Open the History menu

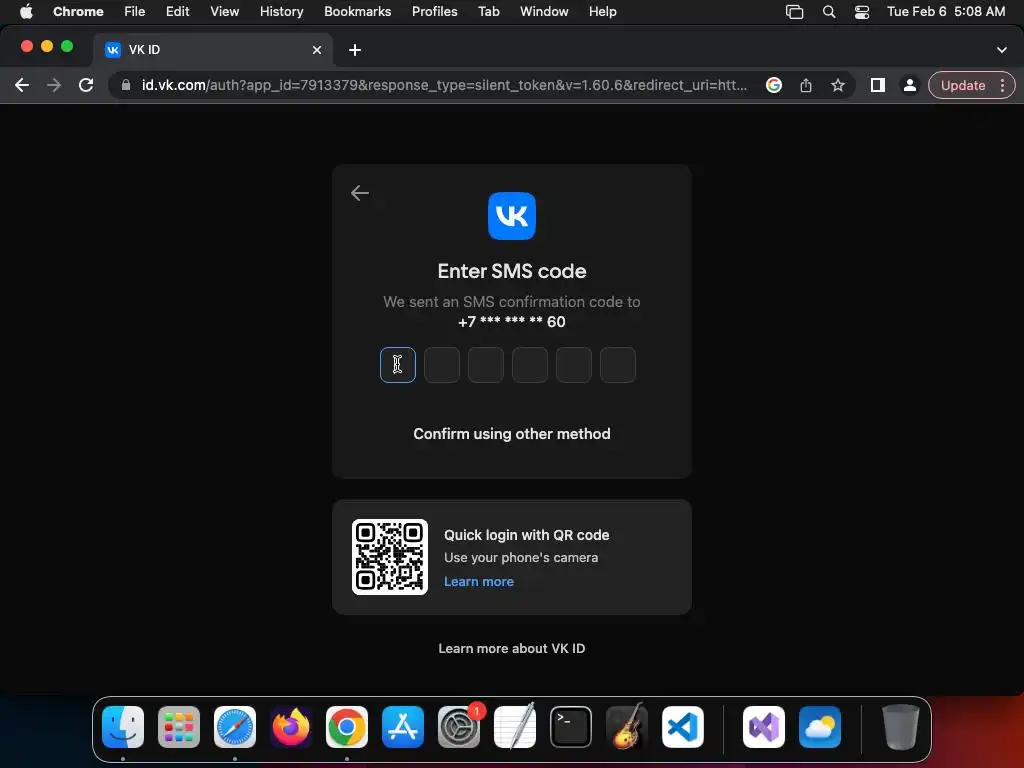(x=281, y=11)
